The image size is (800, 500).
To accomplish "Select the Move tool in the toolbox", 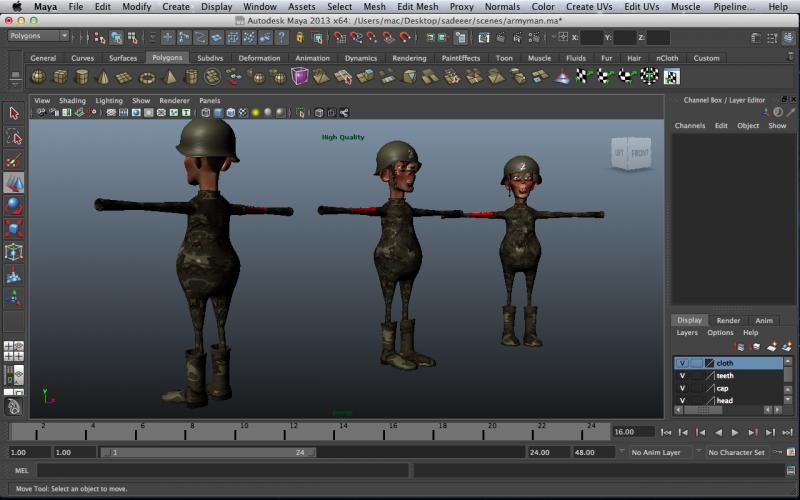I will click(14, 184).
